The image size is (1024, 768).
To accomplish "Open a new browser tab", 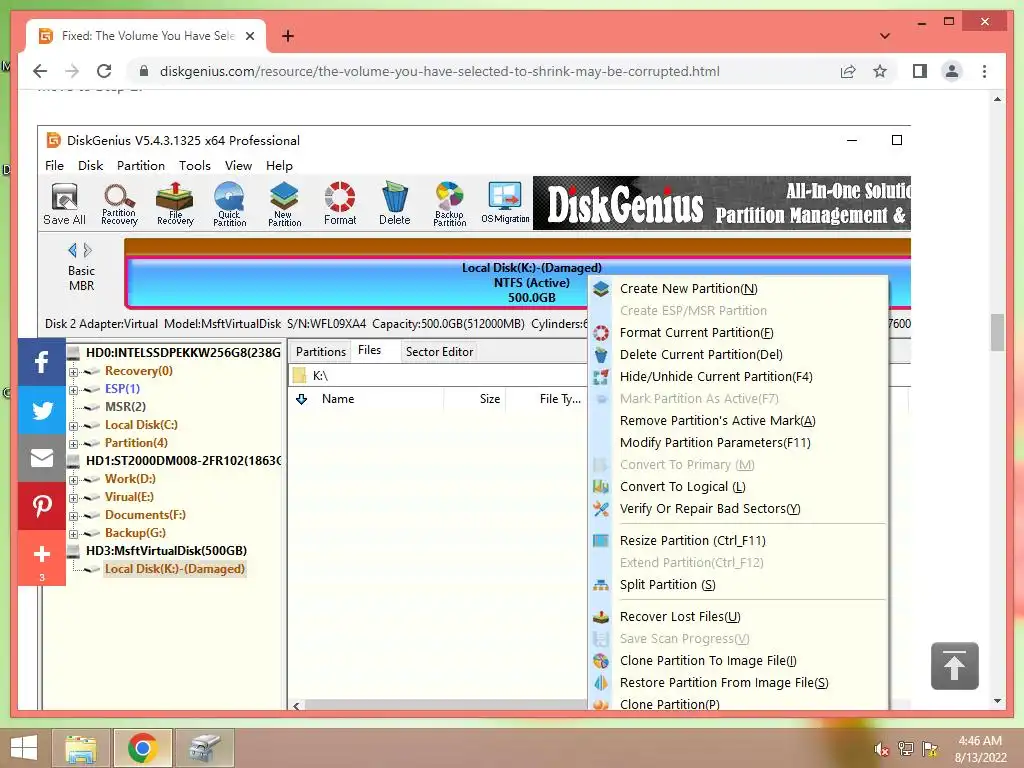I will [x=287, y=36].
